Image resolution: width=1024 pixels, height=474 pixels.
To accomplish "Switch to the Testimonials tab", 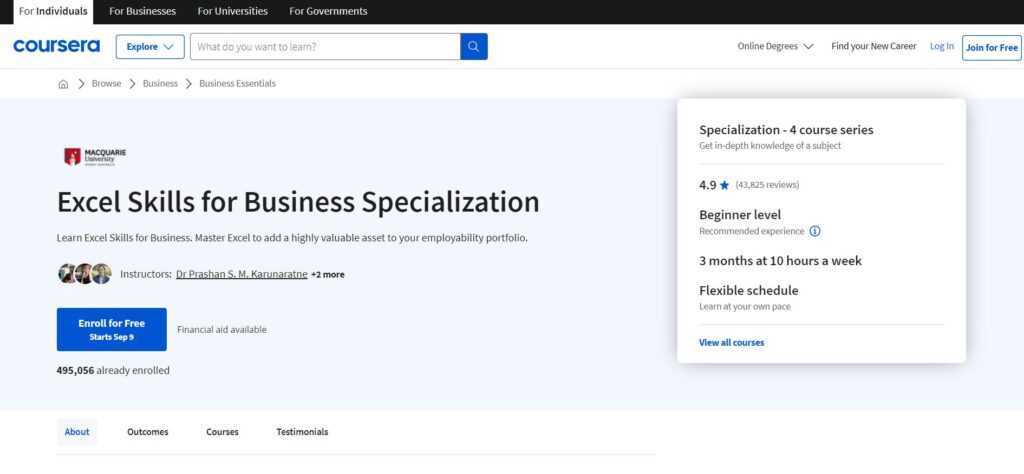I will [302, 432].
